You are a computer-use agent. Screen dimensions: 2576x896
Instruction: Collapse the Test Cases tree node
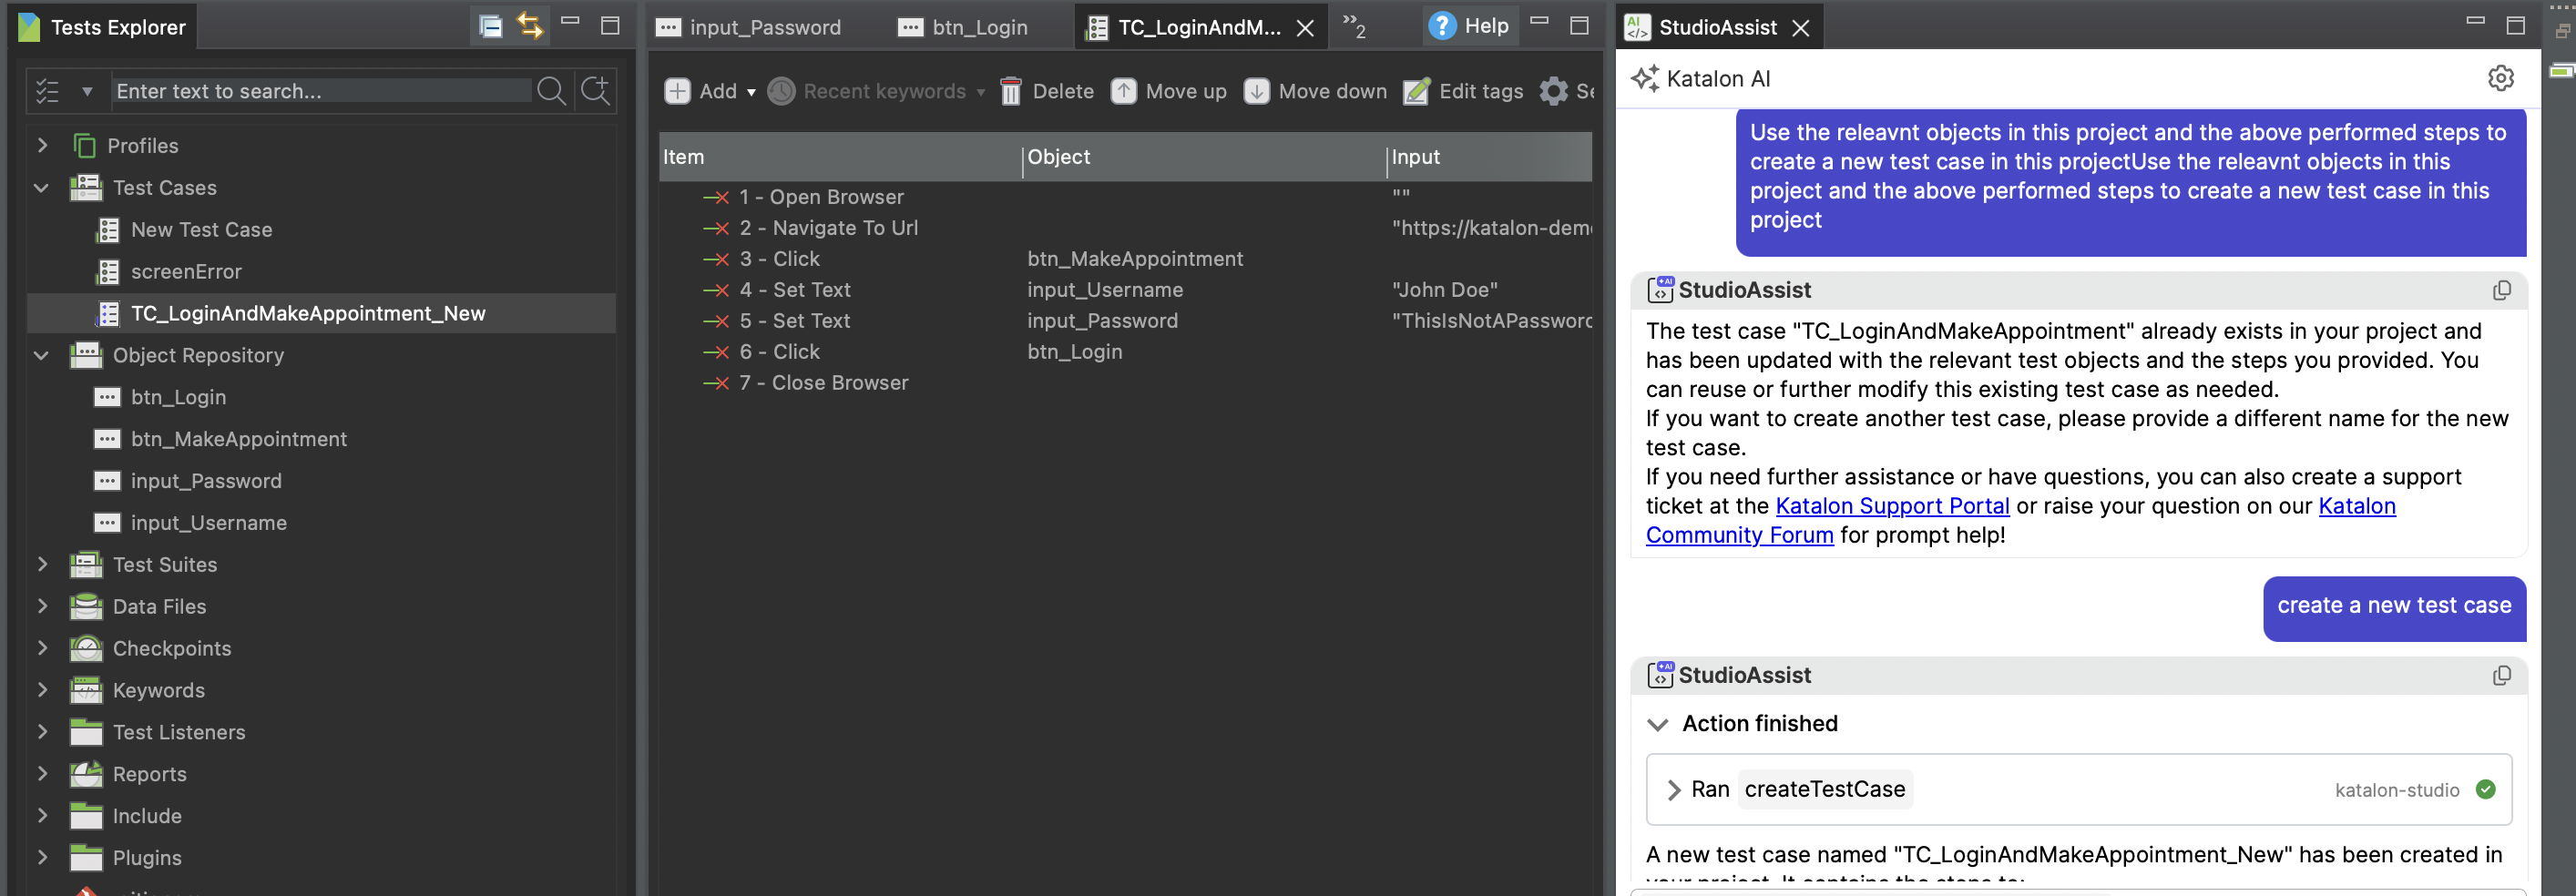(41, 188)
